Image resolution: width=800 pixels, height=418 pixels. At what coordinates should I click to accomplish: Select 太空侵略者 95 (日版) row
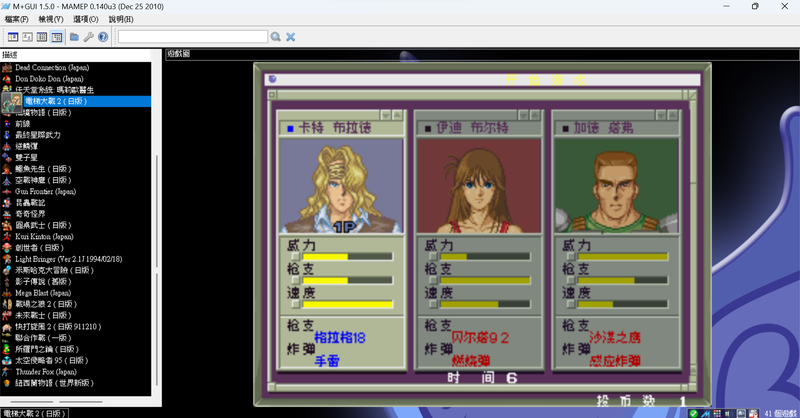76,360
